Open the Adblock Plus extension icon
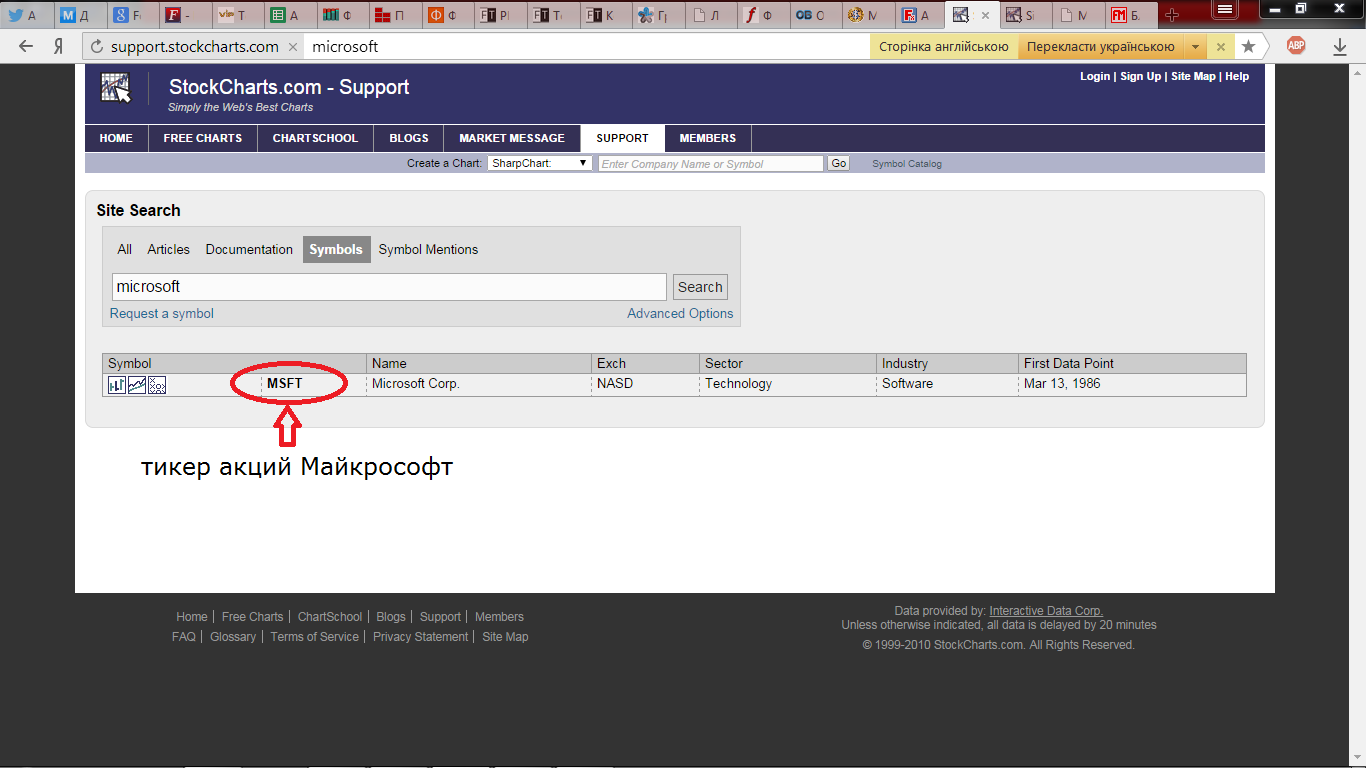The width and height of the screenshot is (1366, 768). 1296,45
